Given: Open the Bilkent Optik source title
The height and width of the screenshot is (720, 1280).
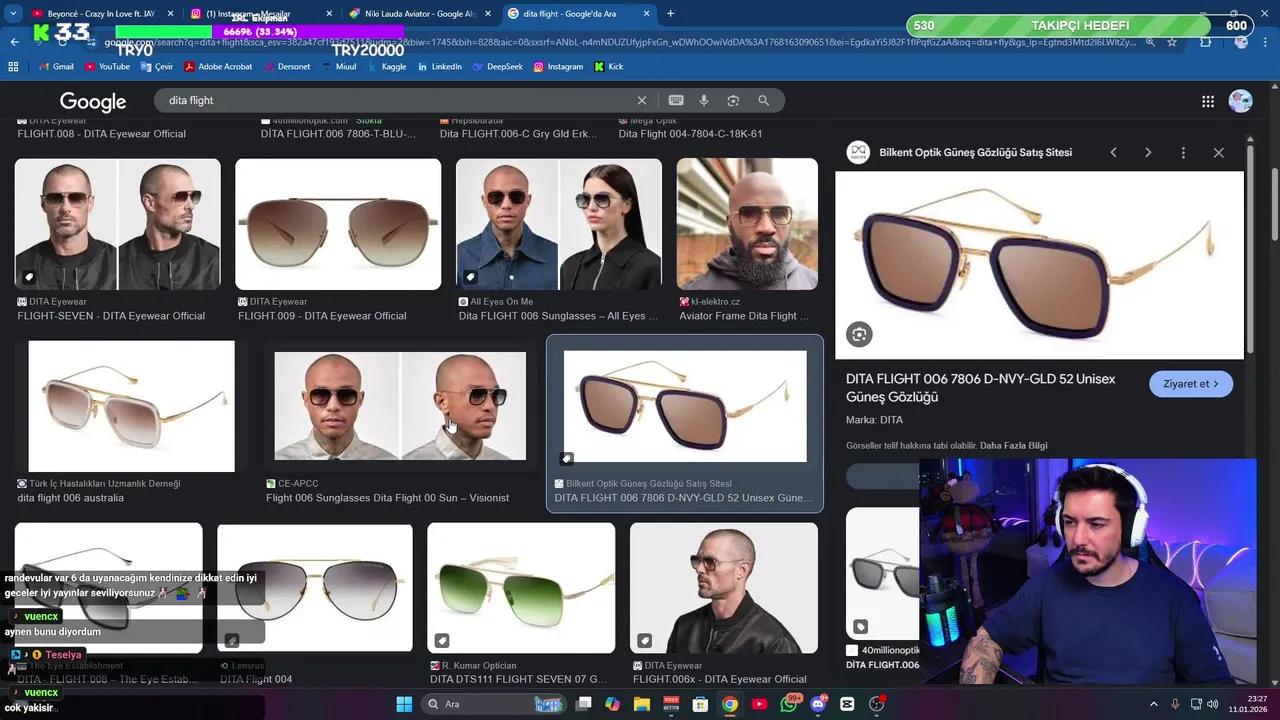Looking at the screenshot, I should click(975, 153).
